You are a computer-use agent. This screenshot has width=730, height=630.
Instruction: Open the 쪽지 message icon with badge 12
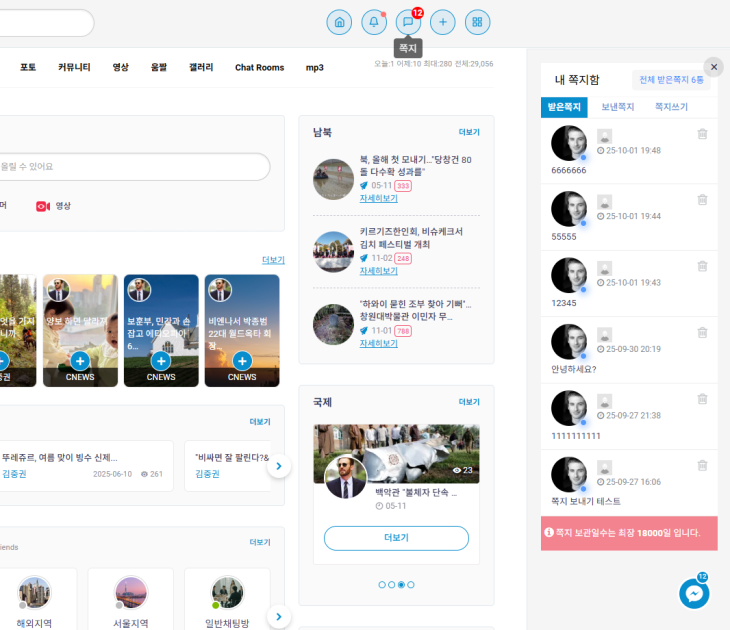pyautogui.click(x=408, y=22)
